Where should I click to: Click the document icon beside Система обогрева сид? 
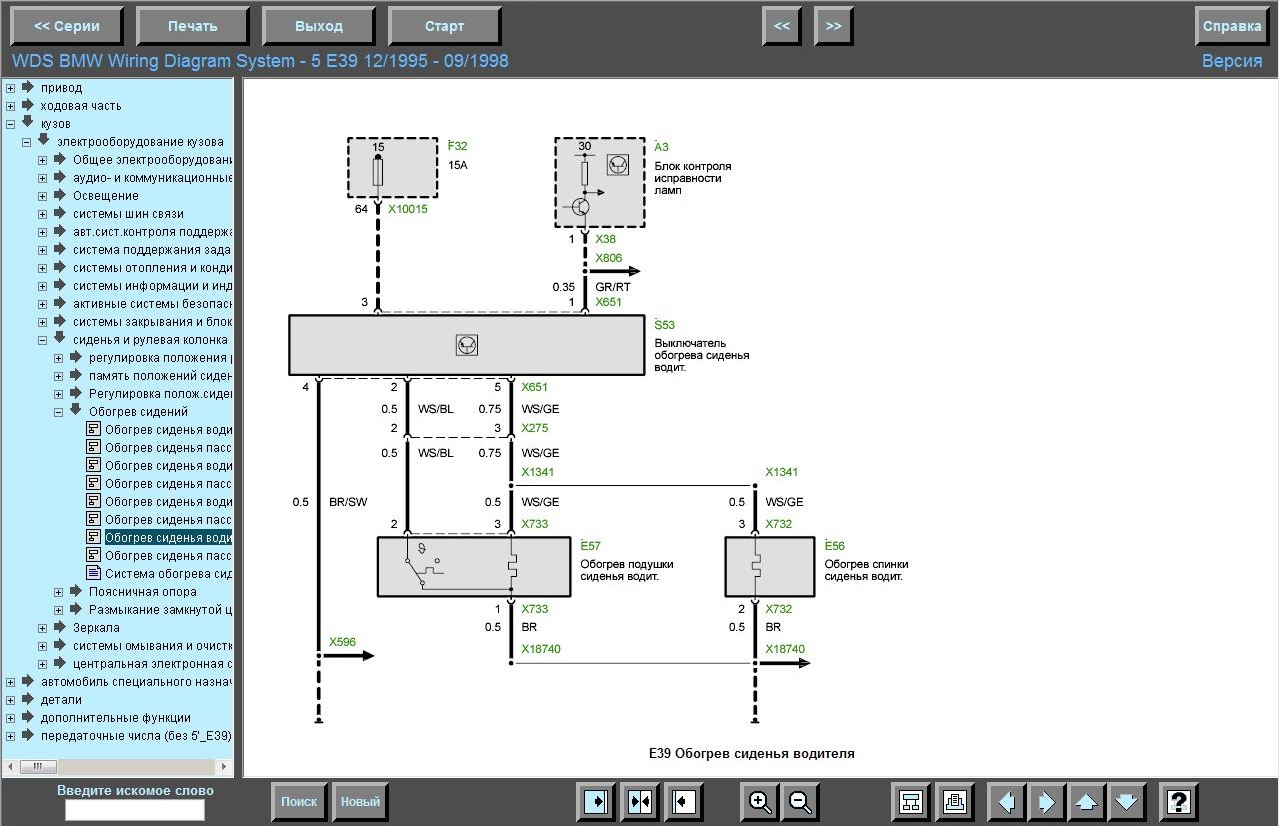[x=94, y=573]
